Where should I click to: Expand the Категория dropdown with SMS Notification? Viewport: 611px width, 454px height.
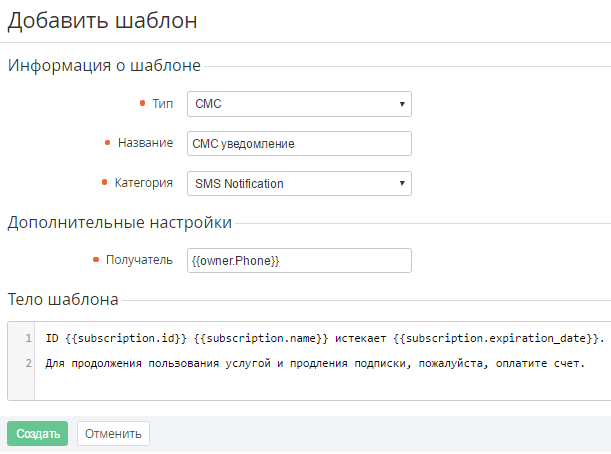point(299,183)
